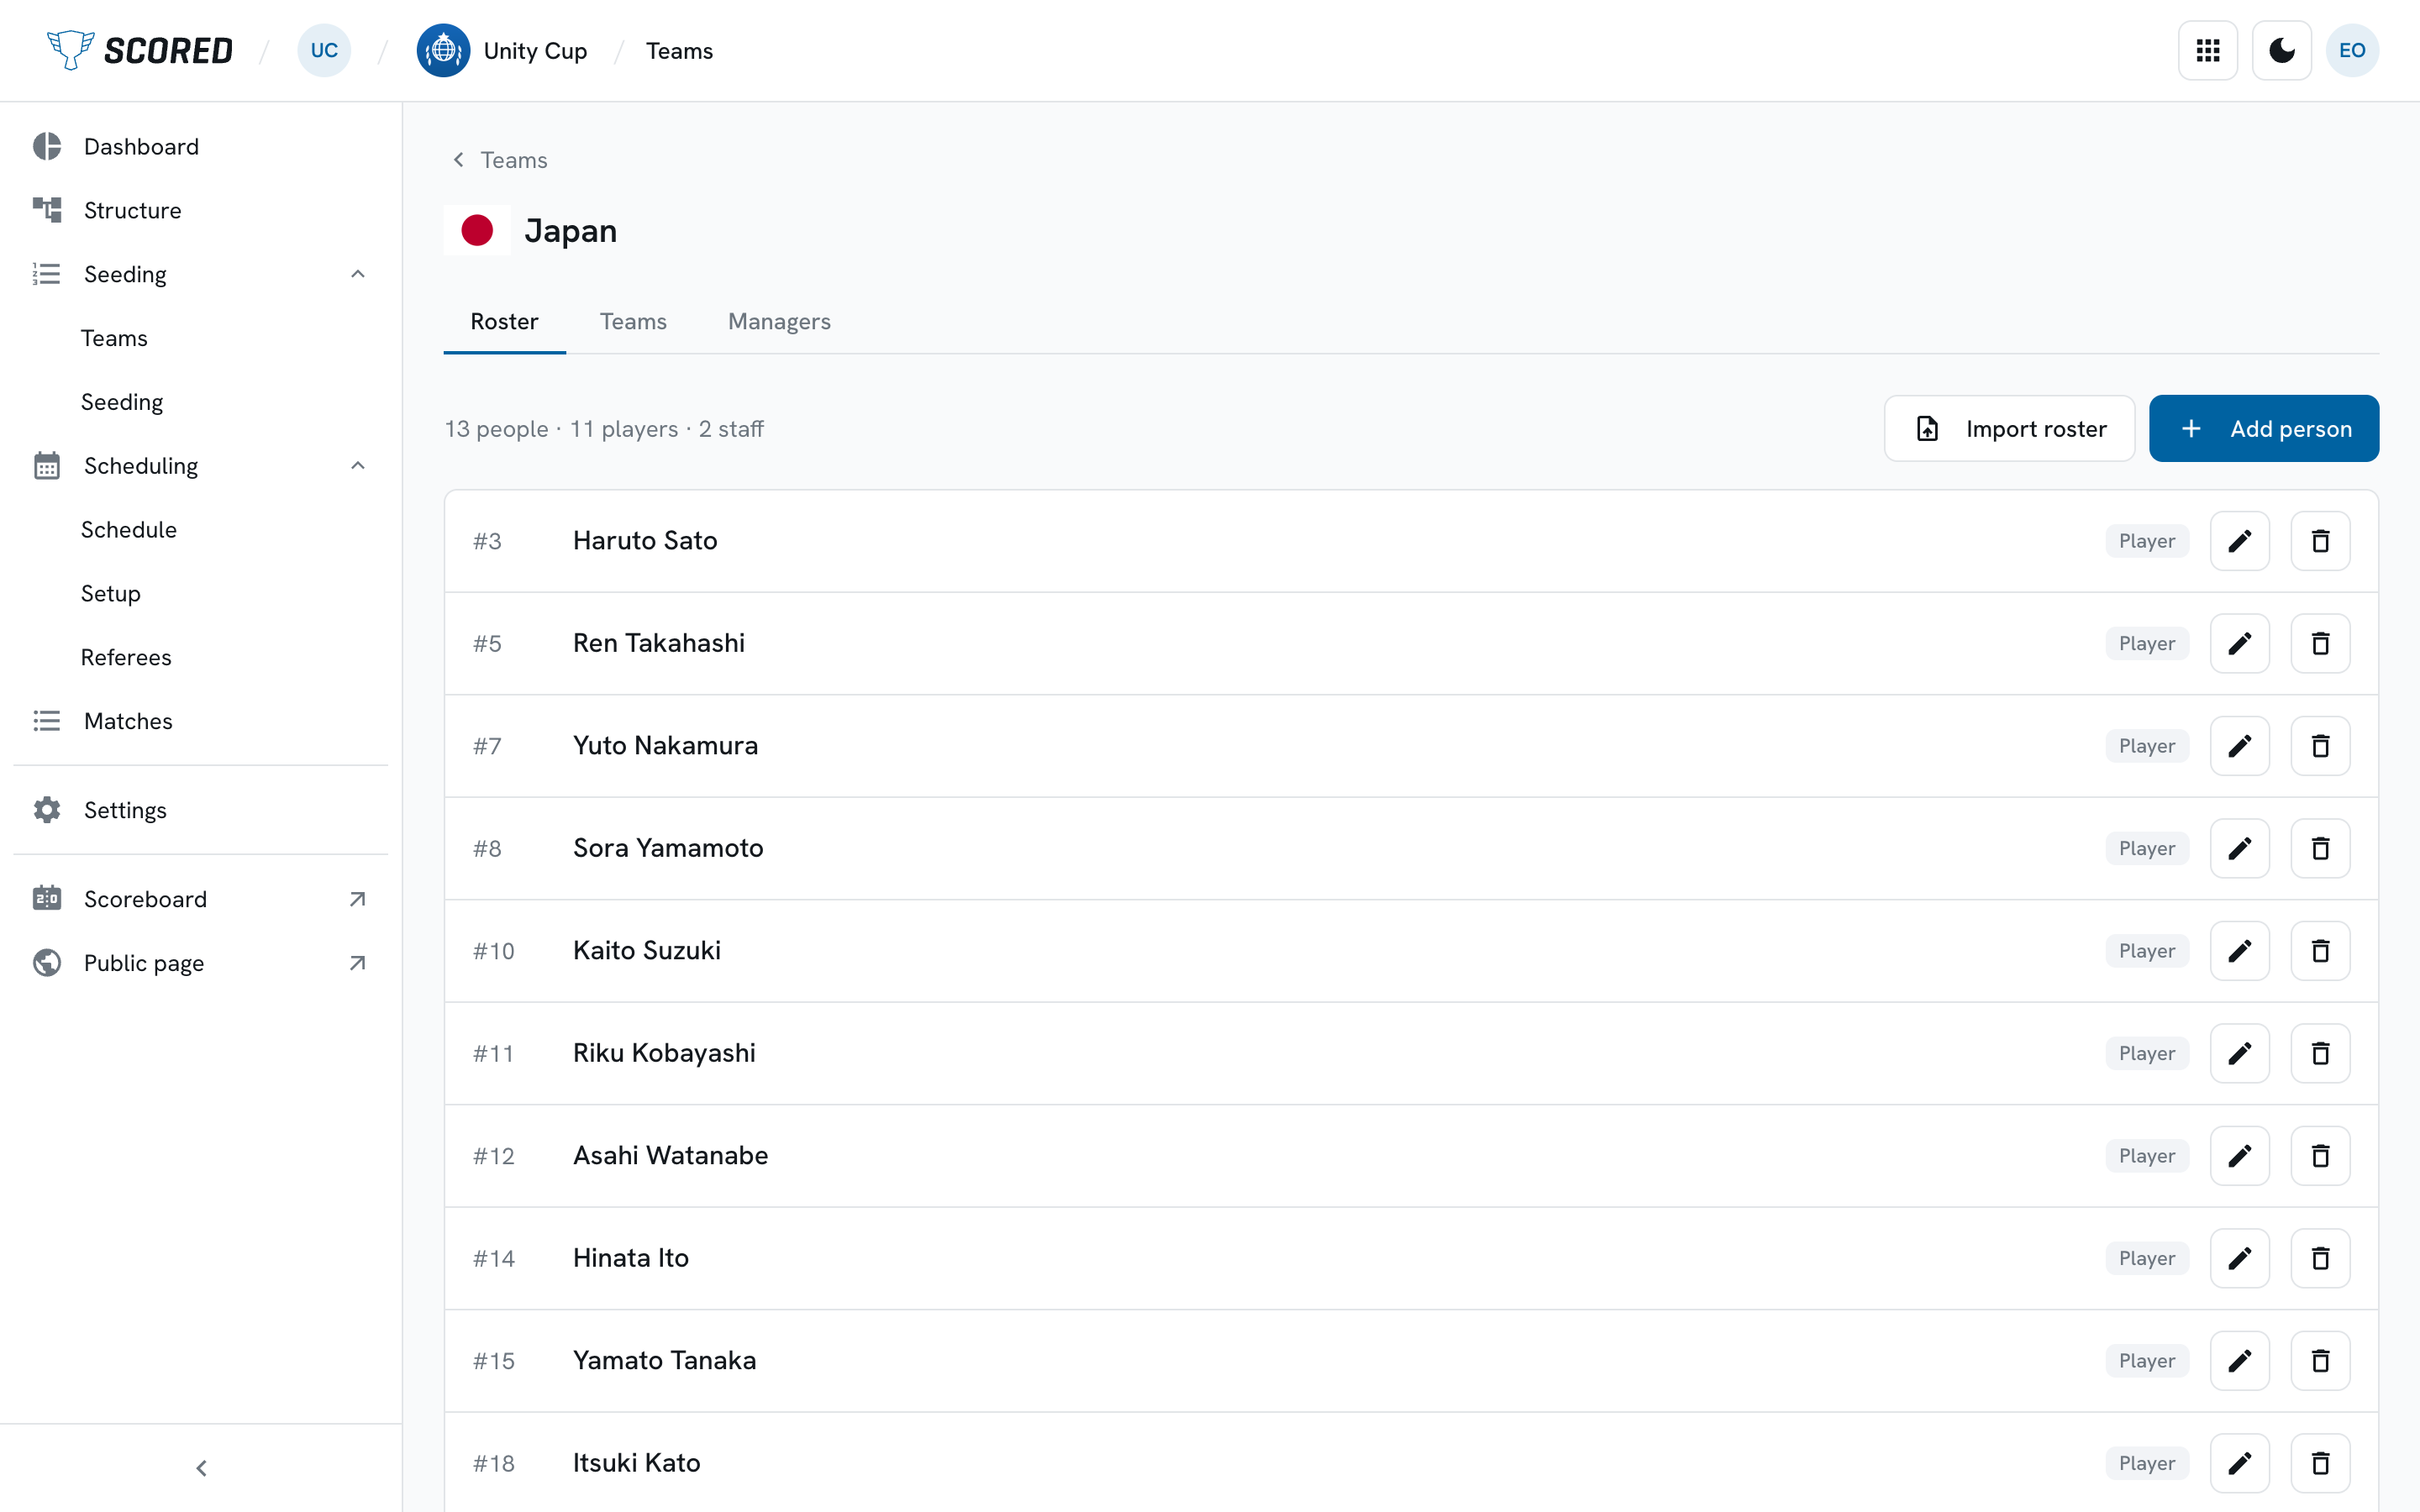
Task: Open Scoreboard external link
Action: pos(200,899)
